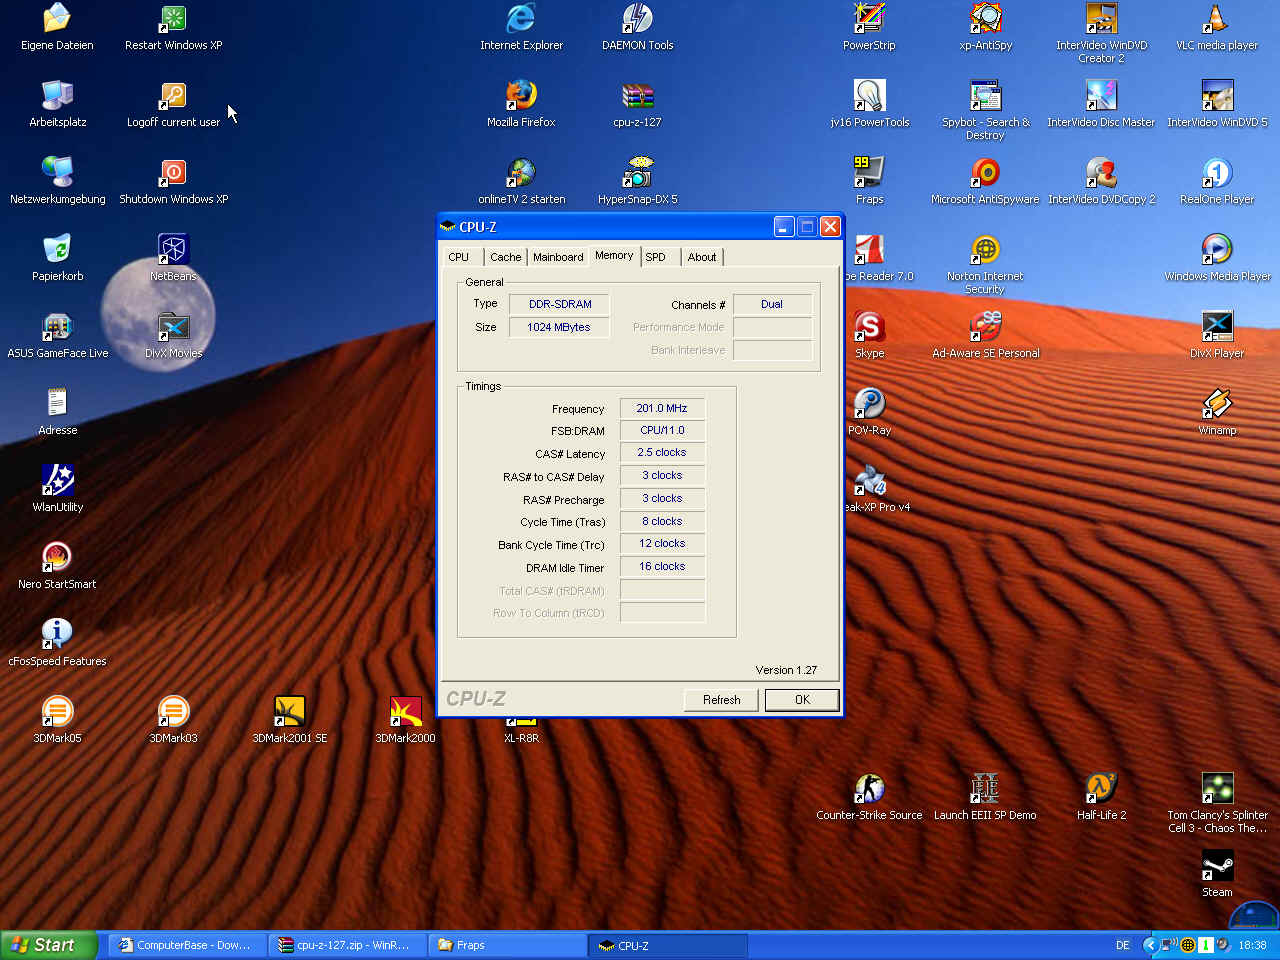Launch Mozilla Firefox from desktop
1280x960 pixels.
point(521,104)
